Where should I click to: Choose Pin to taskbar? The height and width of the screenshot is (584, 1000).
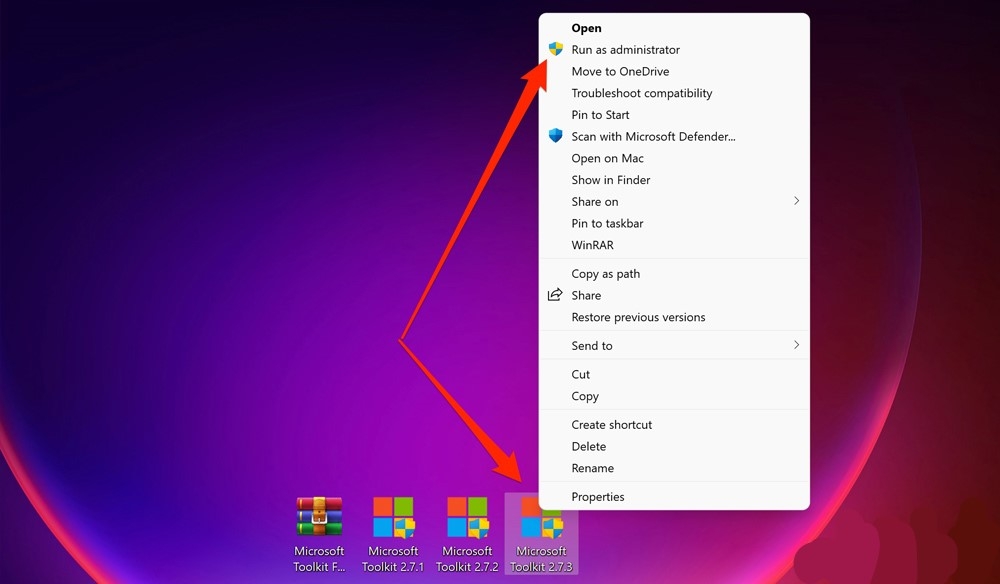674,223
